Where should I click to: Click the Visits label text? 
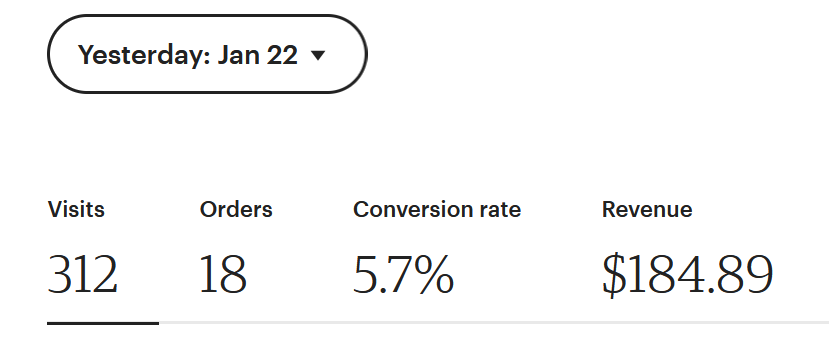[76, 209]
